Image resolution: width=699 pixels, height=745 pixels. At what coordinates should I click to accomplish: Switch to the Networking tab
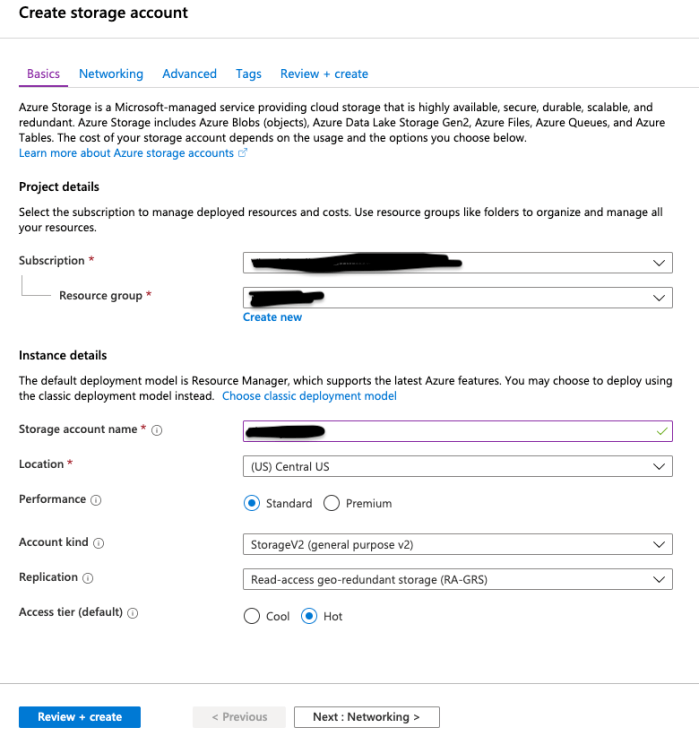[111, 74]
